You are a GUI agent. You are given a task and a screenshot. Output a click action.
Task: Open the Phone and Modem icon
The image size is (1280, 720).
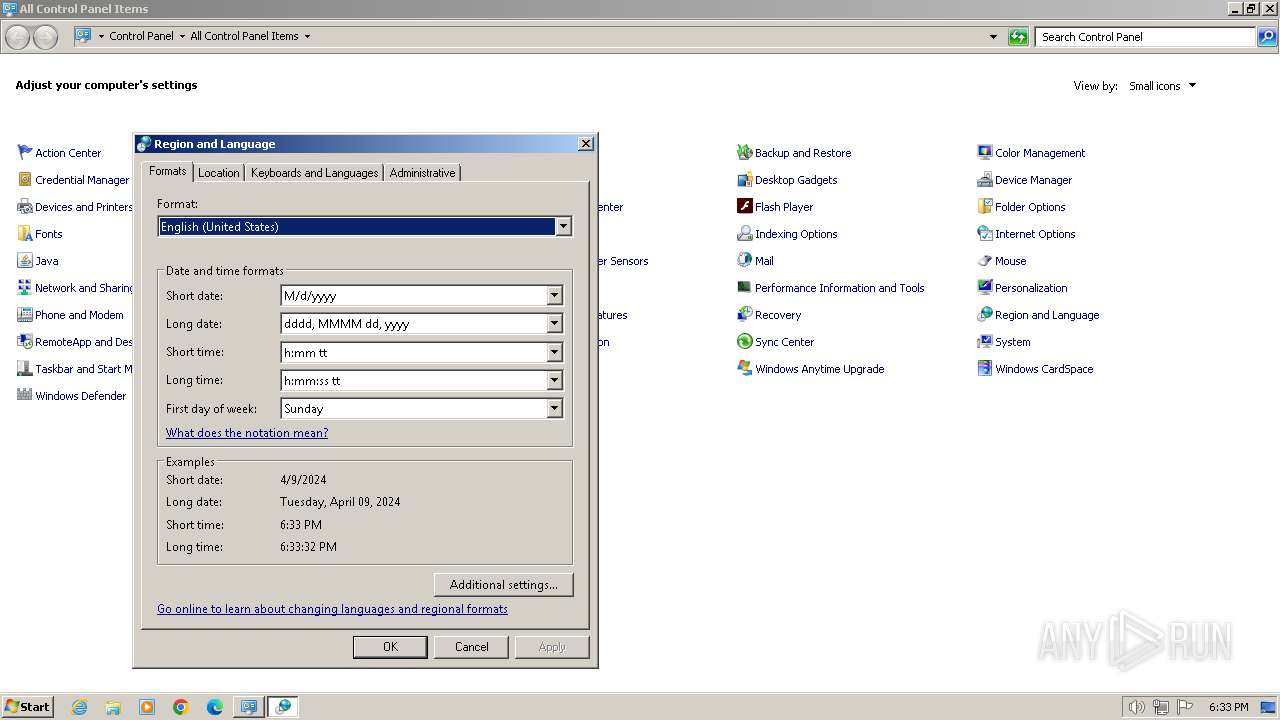coord(25,315)
